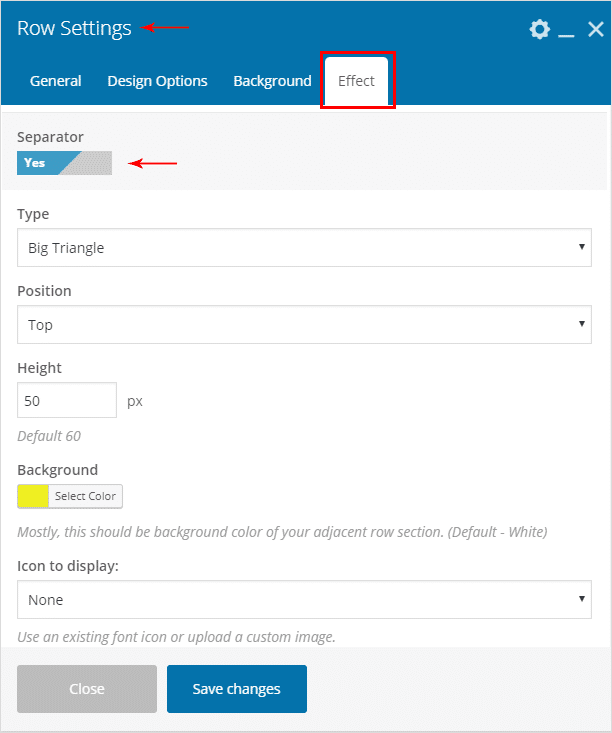Click the Select Color button
Image resolution: width=612 pixels, height=733 pixels.
click(x=85, y=496)
